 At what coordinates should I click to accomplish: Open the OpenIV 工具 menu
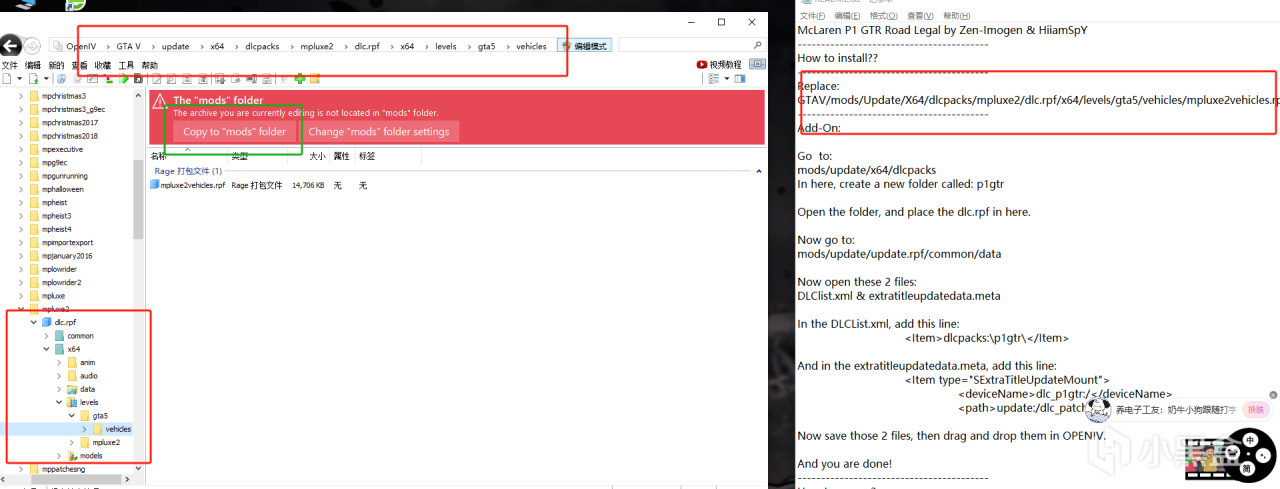[x=126, y=65]
